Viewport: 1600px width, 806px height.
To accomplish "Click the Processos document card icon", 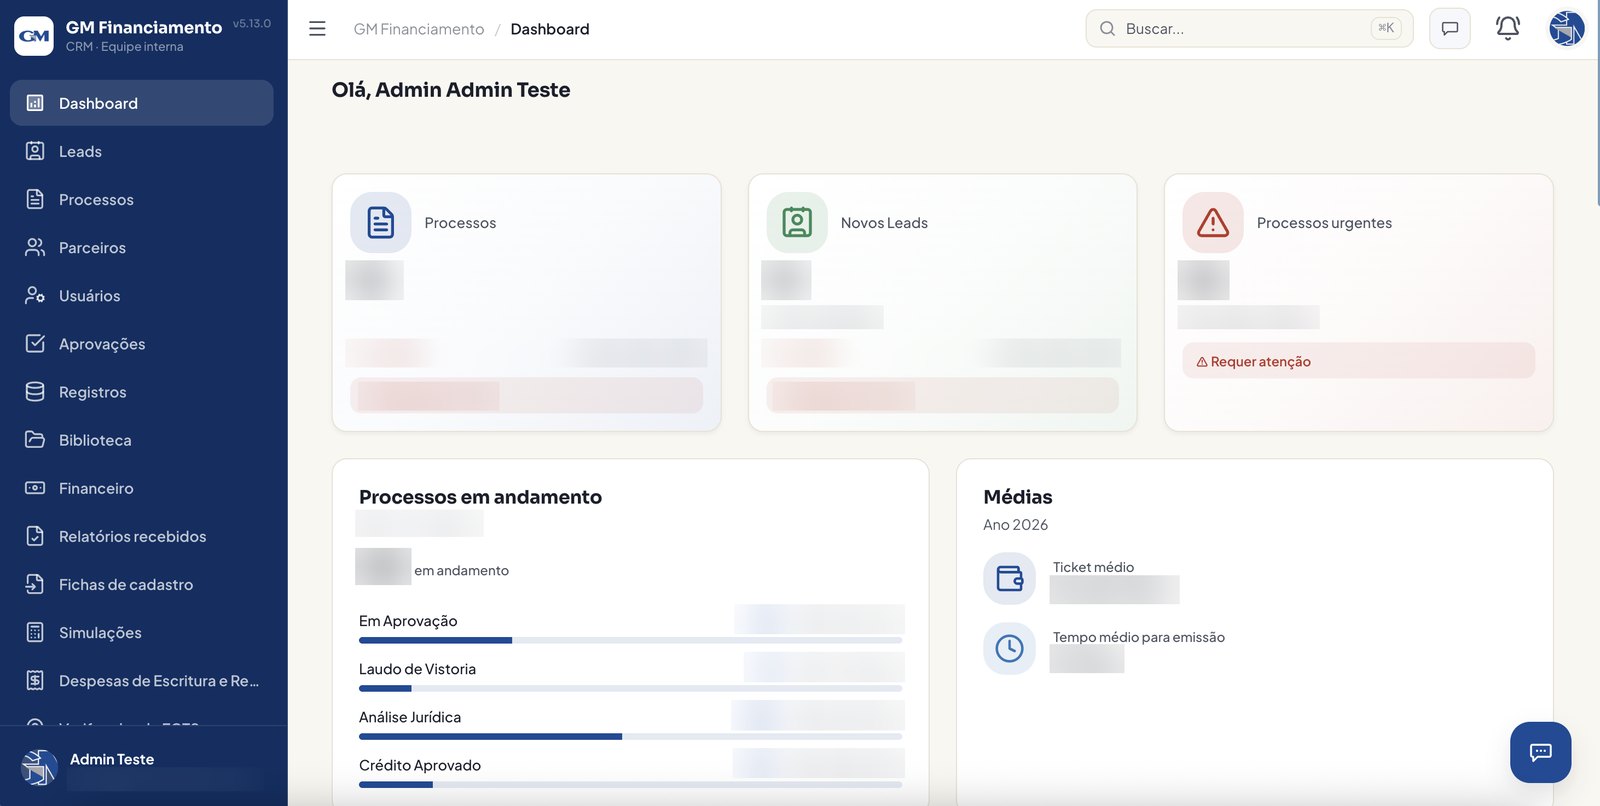I will coord(381,222).
